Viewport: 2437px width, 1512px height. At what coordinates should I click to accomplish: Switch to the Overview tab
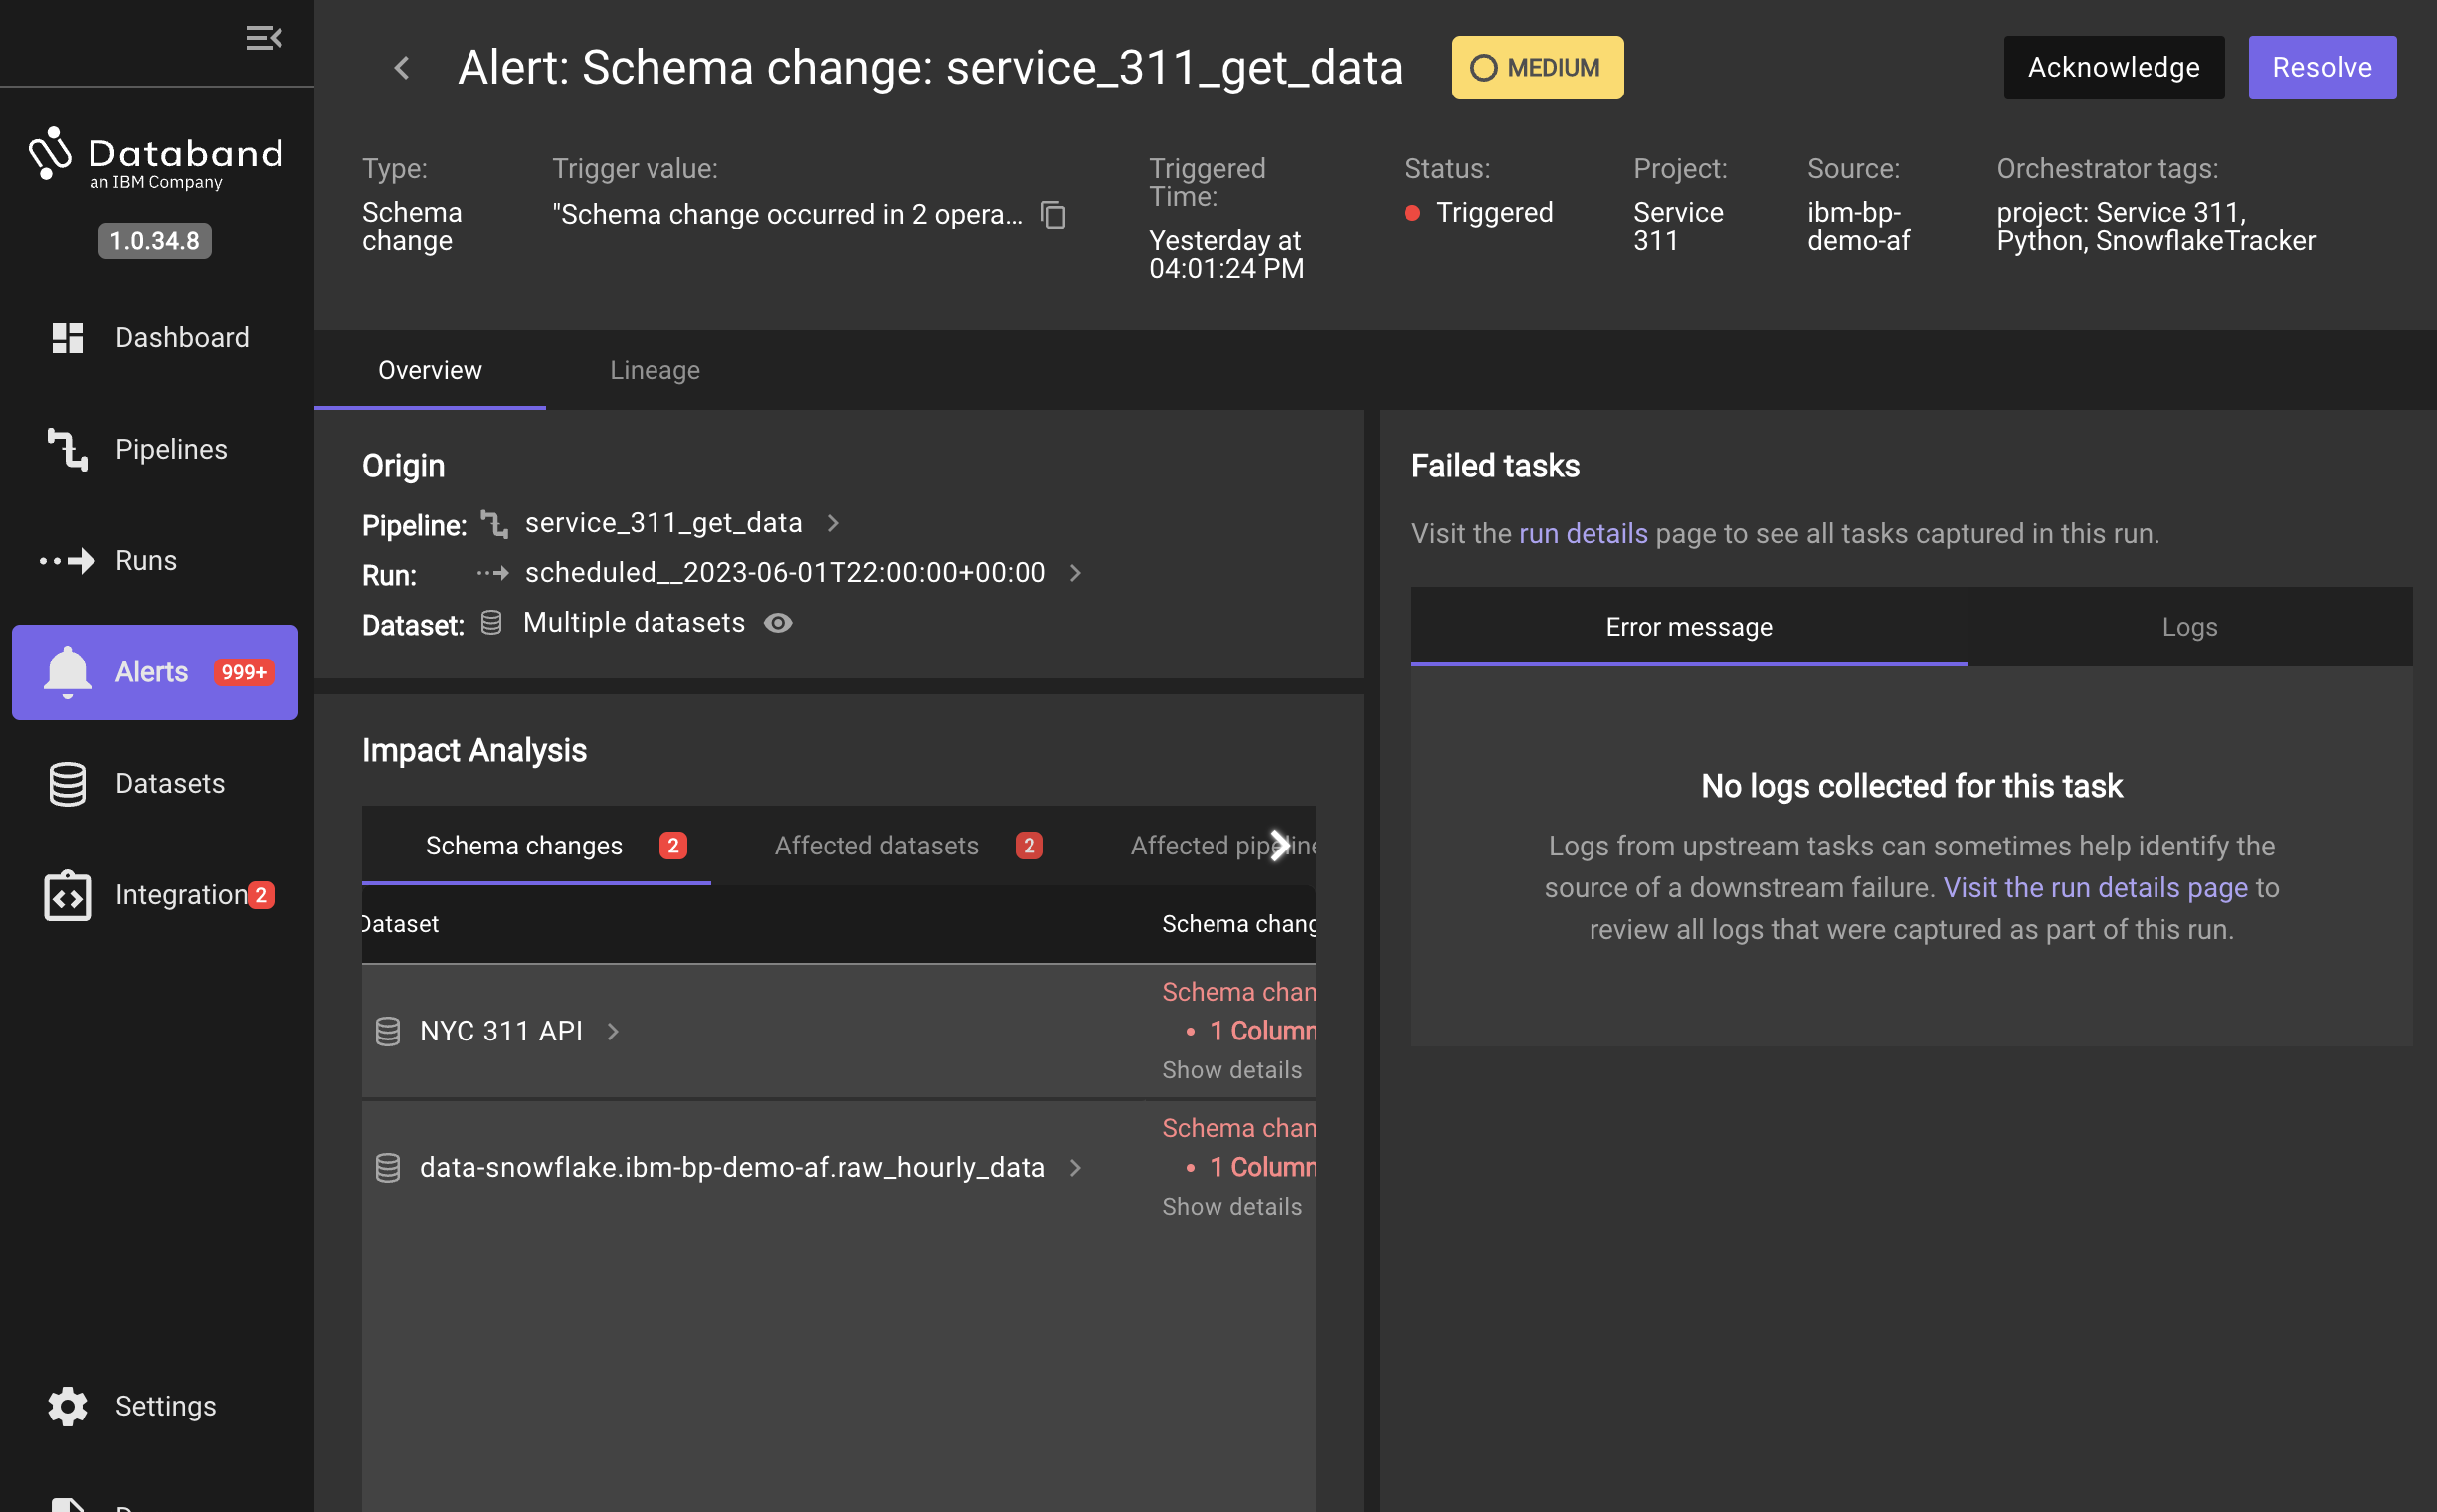(431, 369)
